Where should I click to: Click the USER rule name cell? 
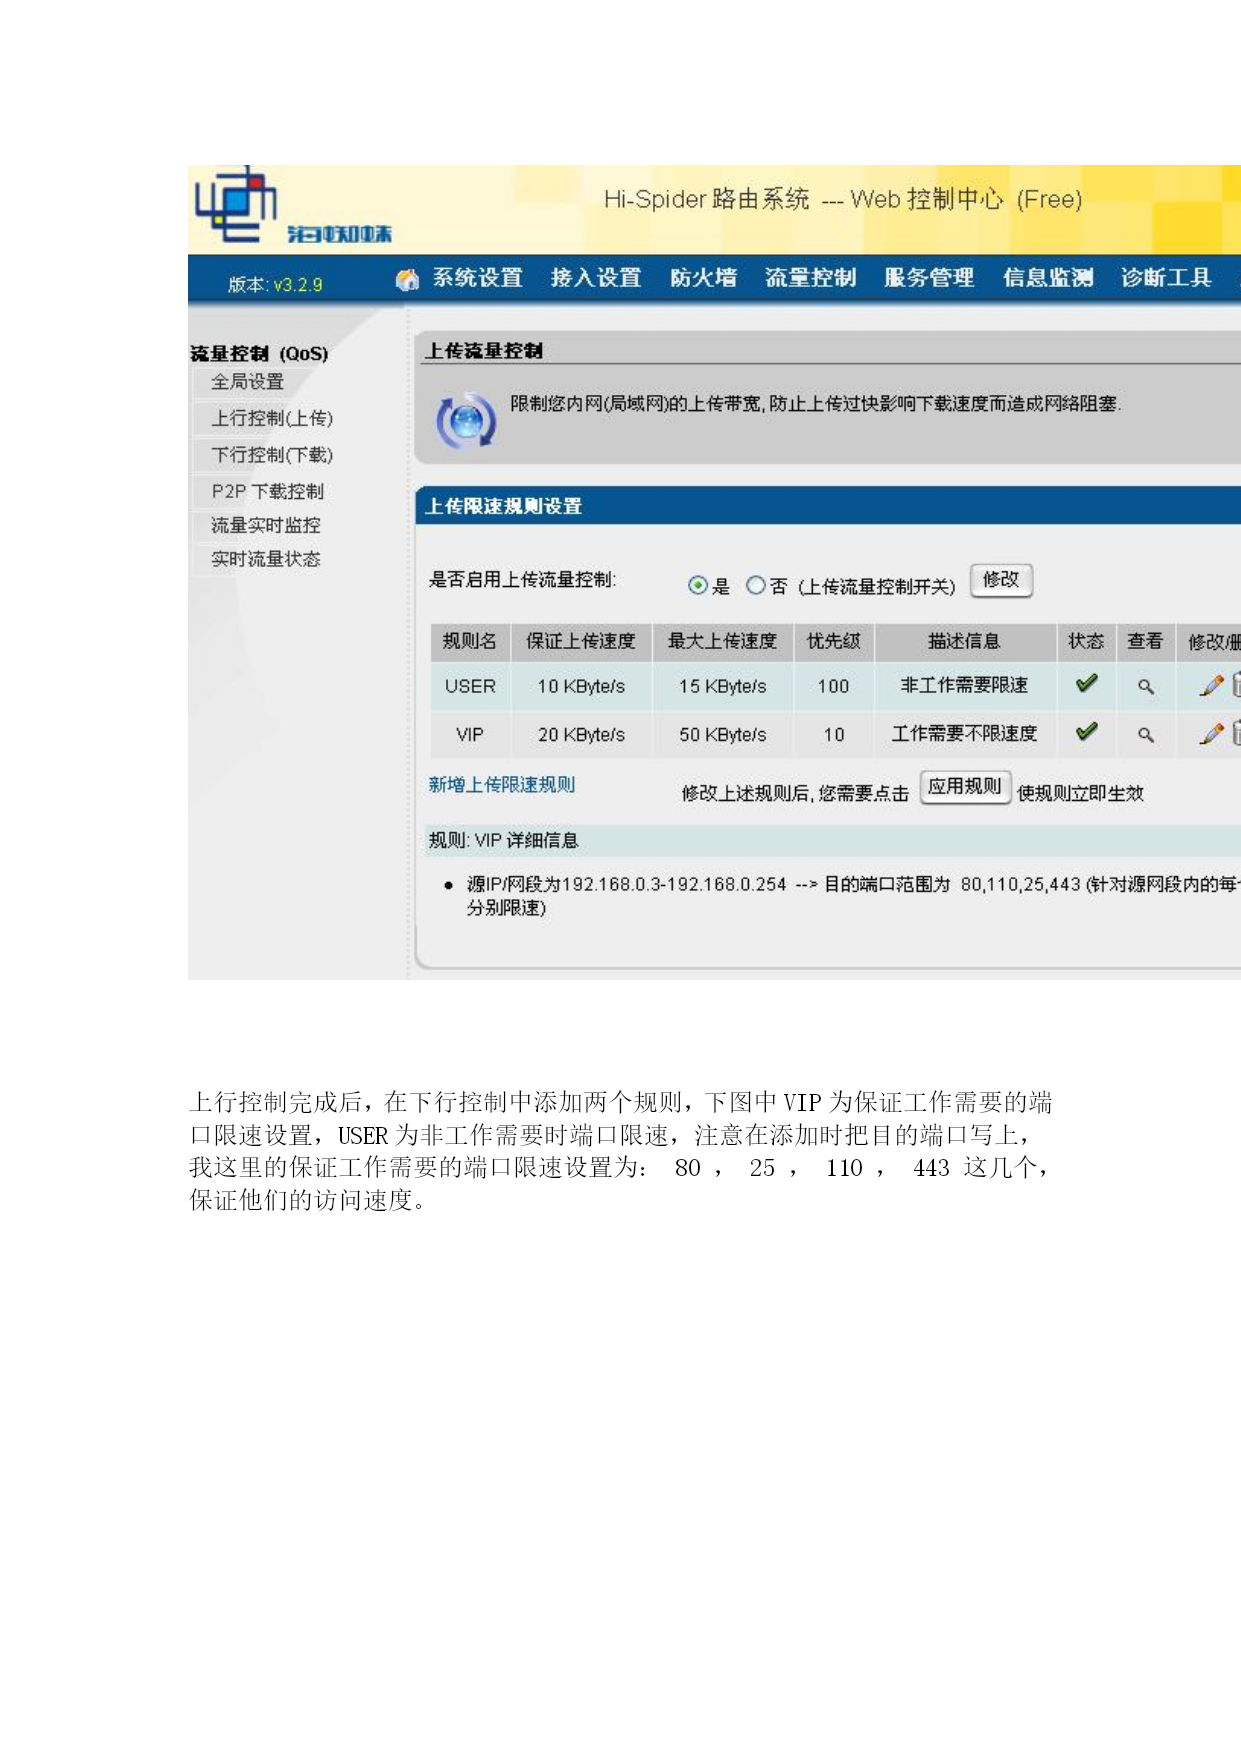pyautogui.click(x=470, y=686)
